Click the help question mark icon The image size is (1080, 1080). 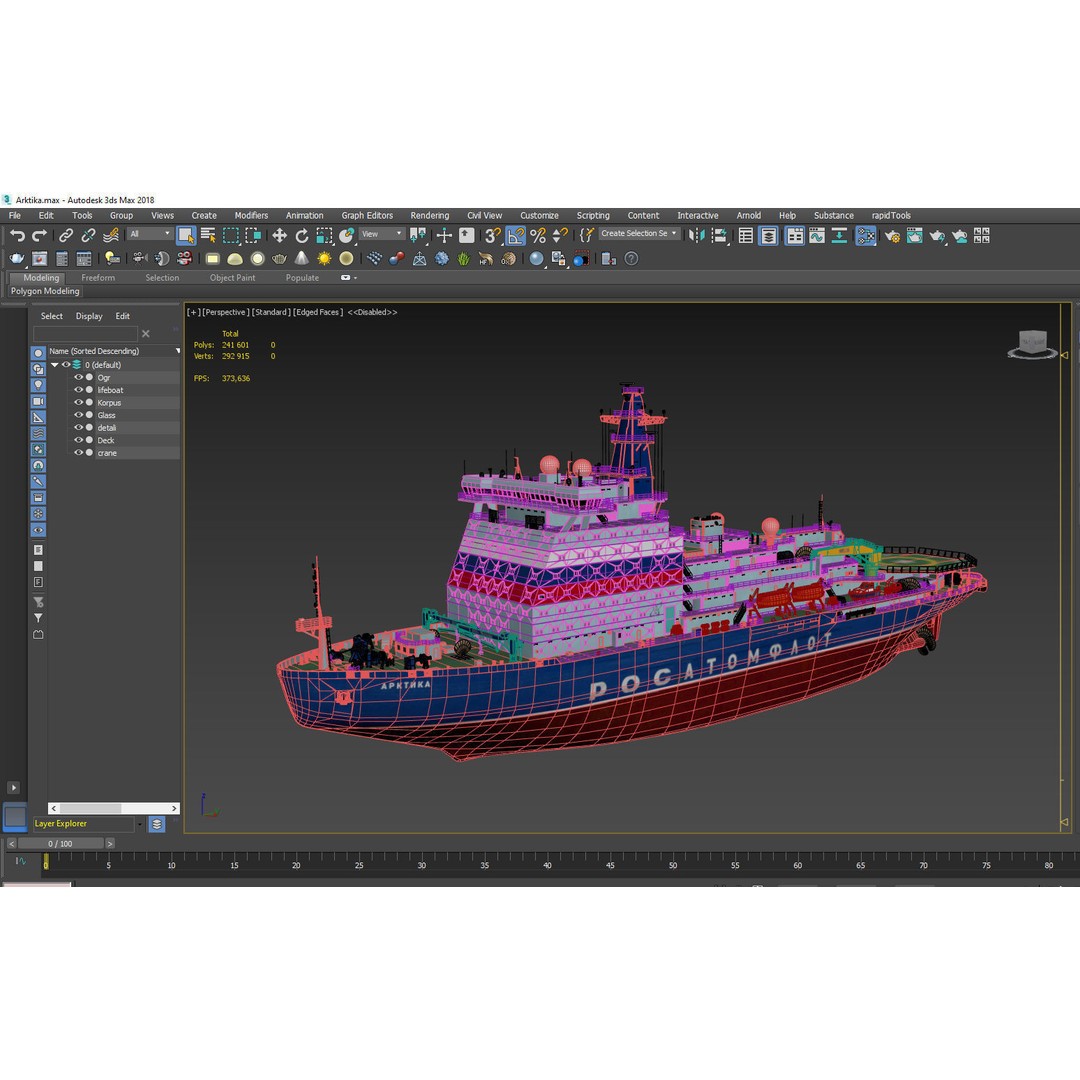coord(631,259)
